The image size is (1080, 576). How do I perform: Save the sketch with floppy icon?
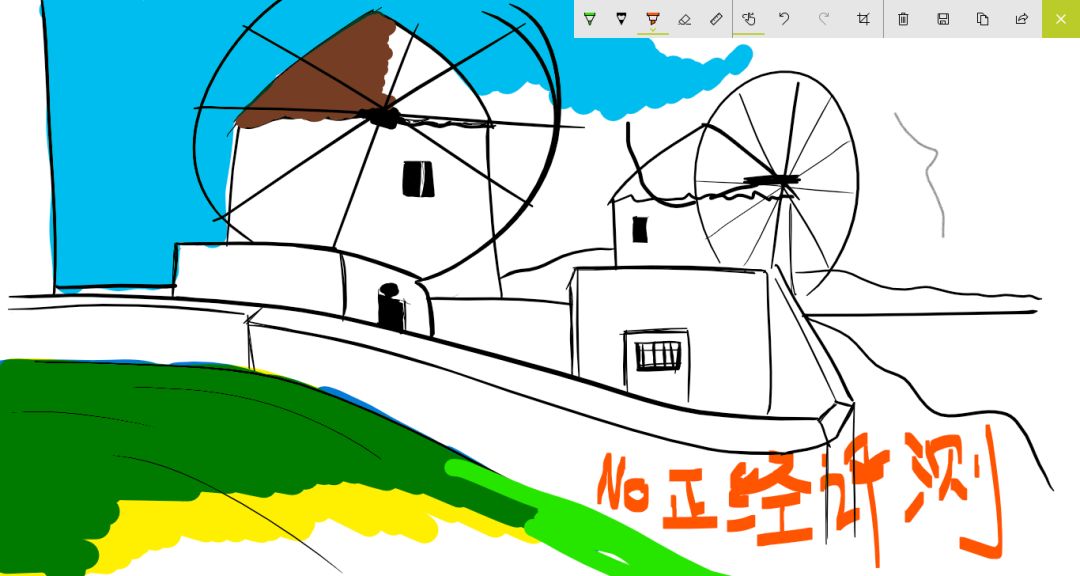coord(944,19)
